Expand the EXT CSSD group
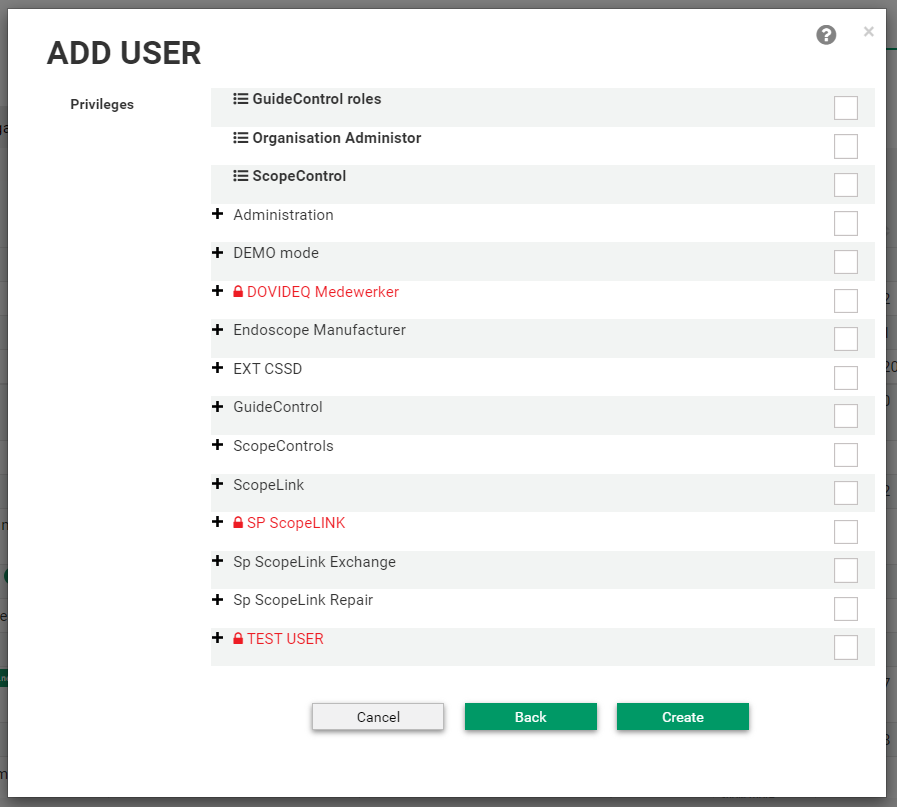The width and height of the screenshot is (897, 807). pos(217,368)
